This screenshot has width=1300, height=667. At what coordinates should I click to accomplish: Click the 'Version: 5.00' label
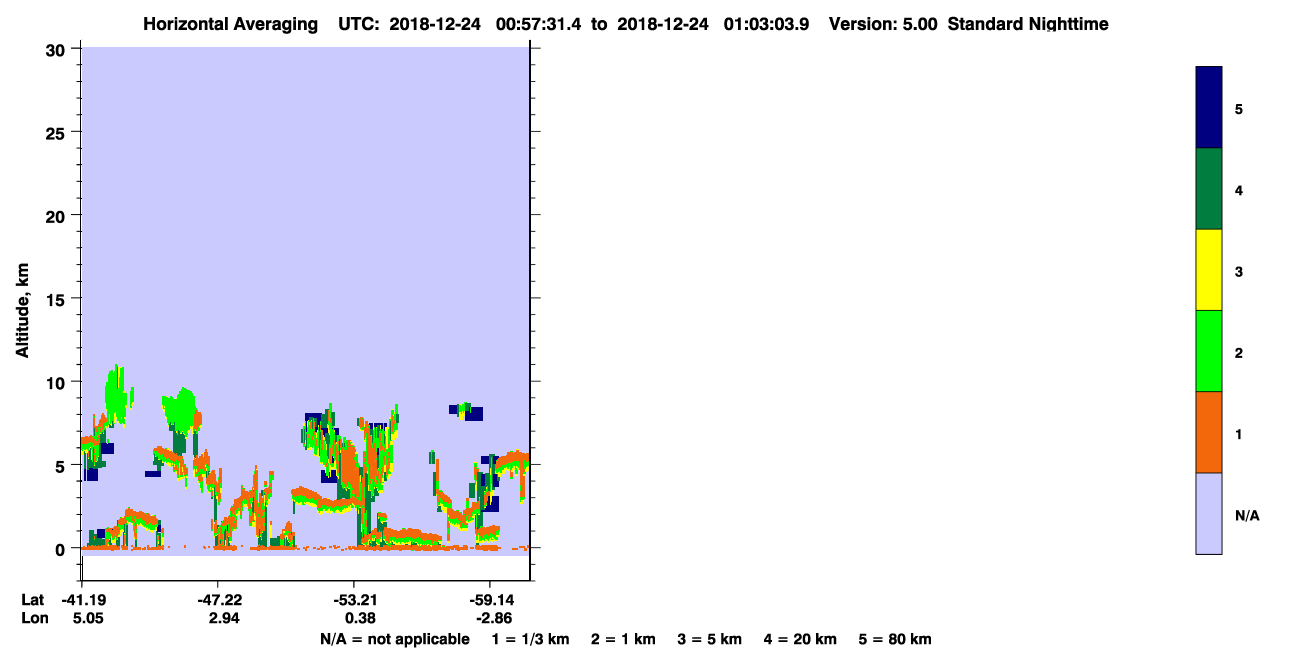pyautogui.click(x=883, y=24)
